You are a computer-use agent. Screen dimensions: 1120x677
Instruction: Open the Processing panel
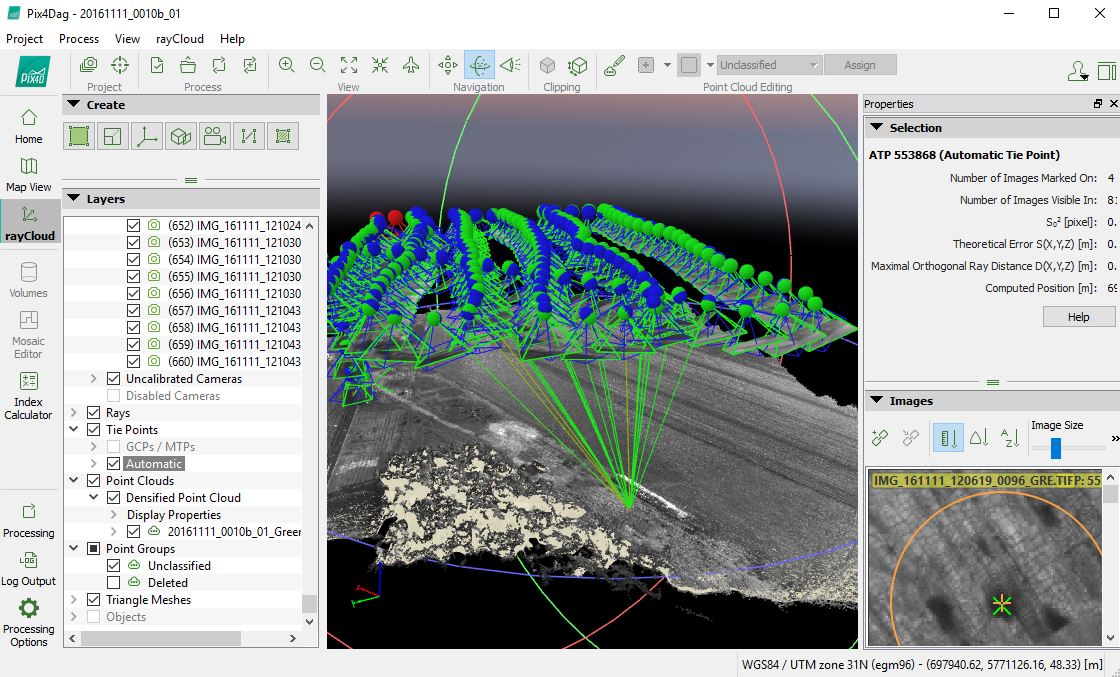pos(29,521)
